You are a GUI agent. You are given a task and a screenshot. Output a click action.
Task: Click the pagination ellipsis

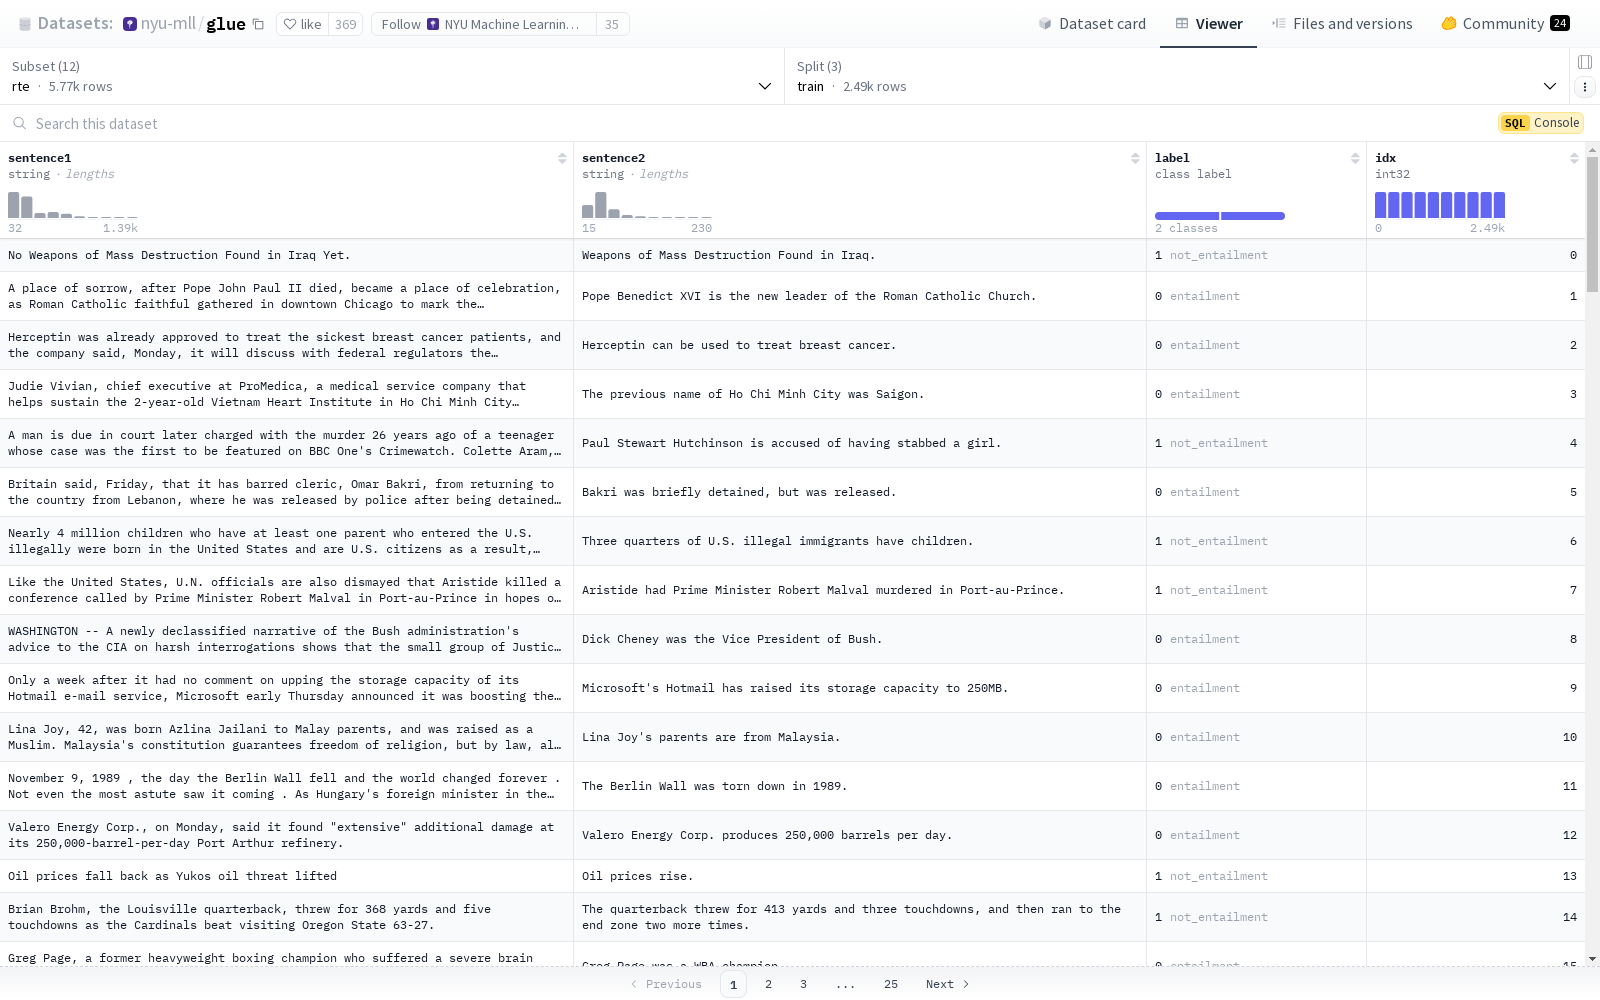[x=846, y=984]
